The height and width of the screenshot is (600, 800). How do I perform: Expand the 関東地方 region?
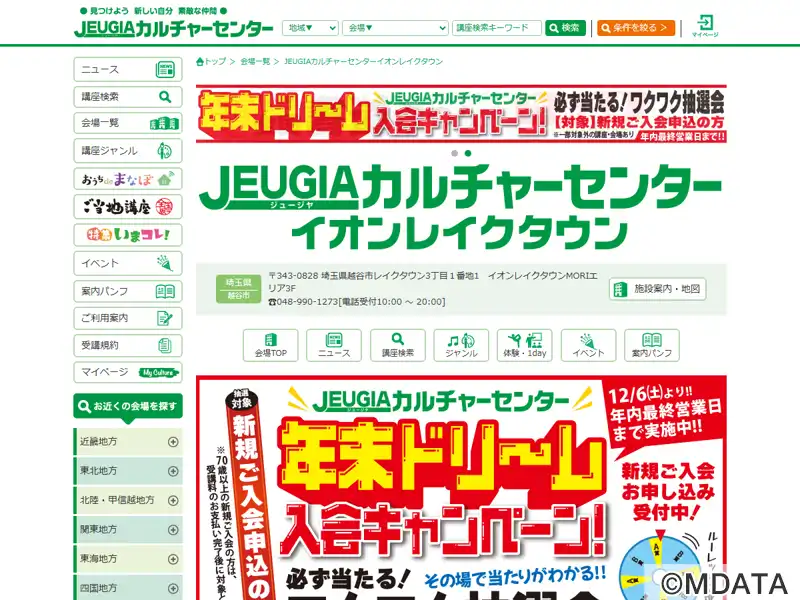(128, 530)
